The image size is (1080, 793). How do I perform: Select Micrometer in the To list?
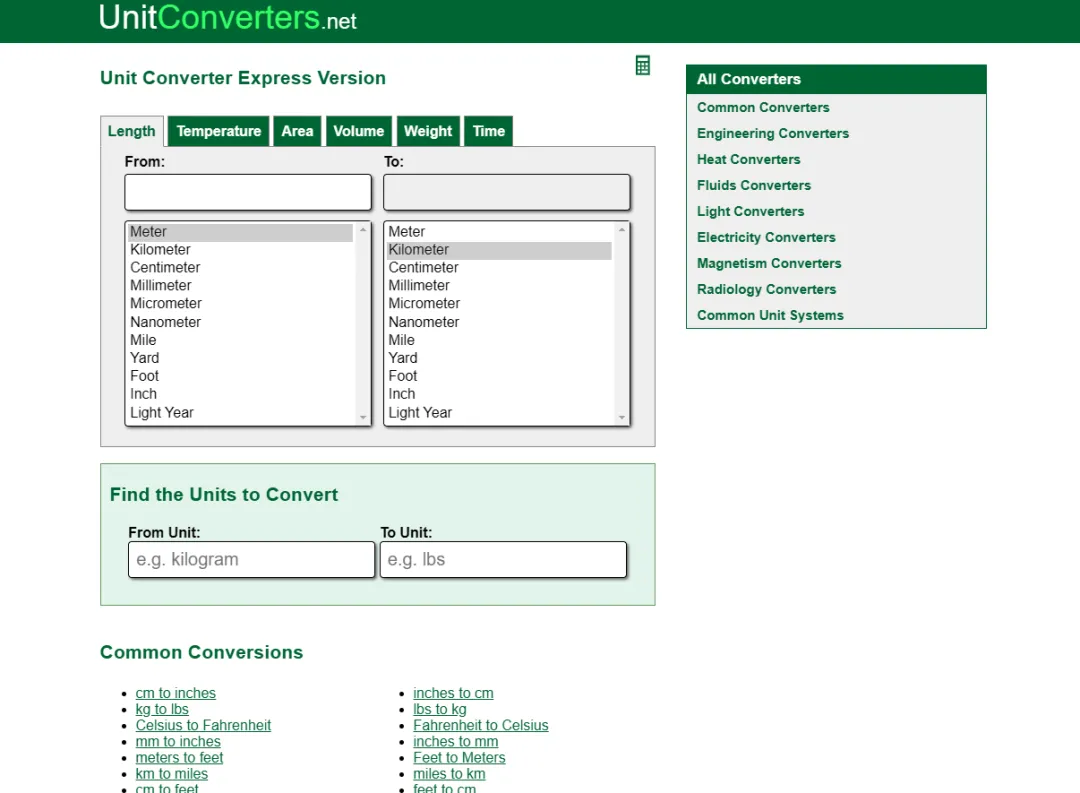tap(499, 303)
